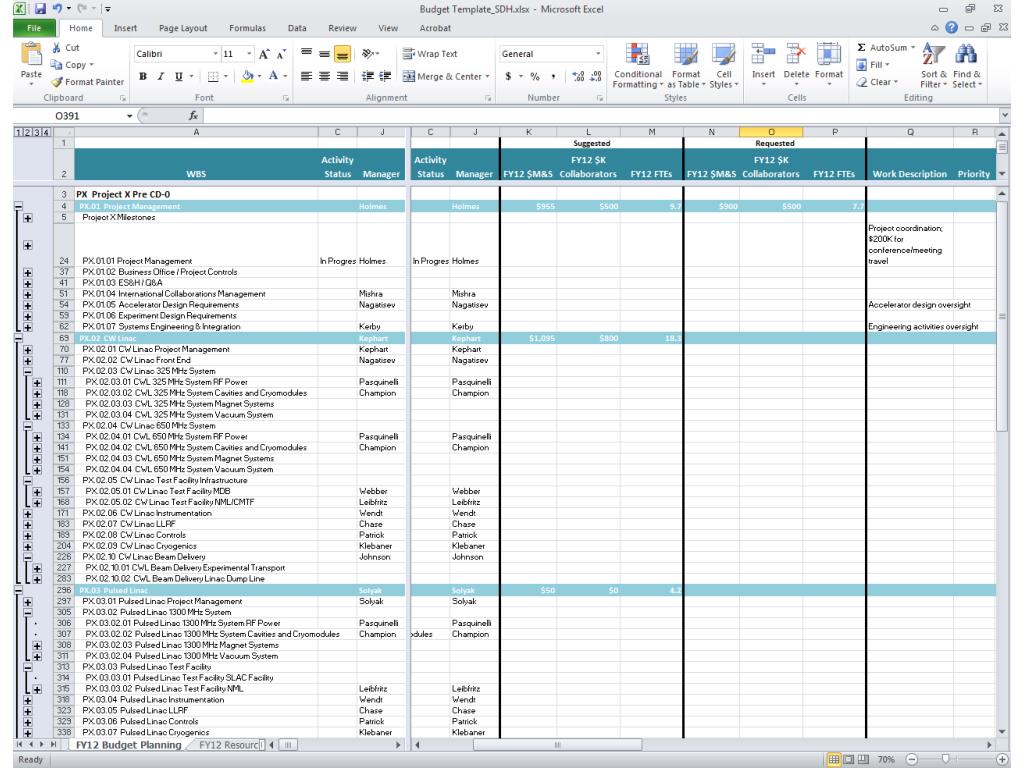1024x768 pixels.
Task: Click the Decrease Decimal icon
Action: tap(596, 76)
